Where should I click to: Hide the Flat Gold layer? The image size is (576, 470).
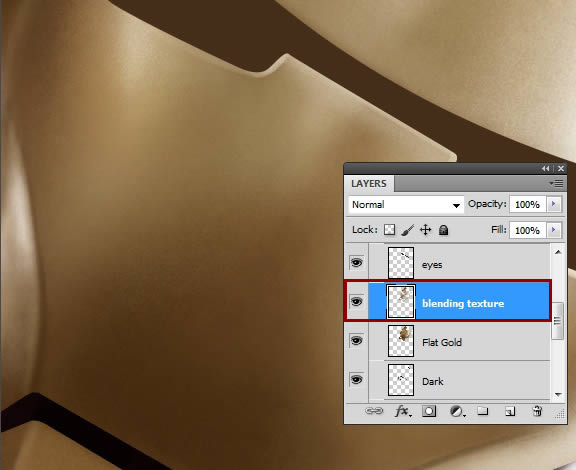pyautogui.click(x=356, y=341)
